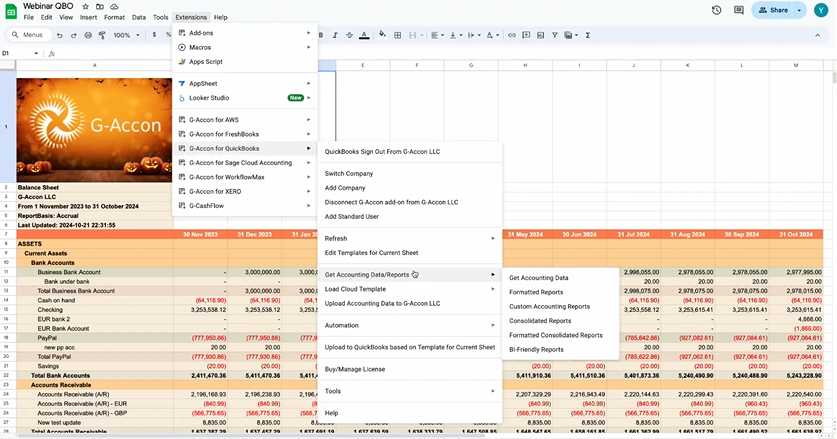This screenshot has width=837, height=439.
Task: Insert a chart
Action: [x=540, y=35]
